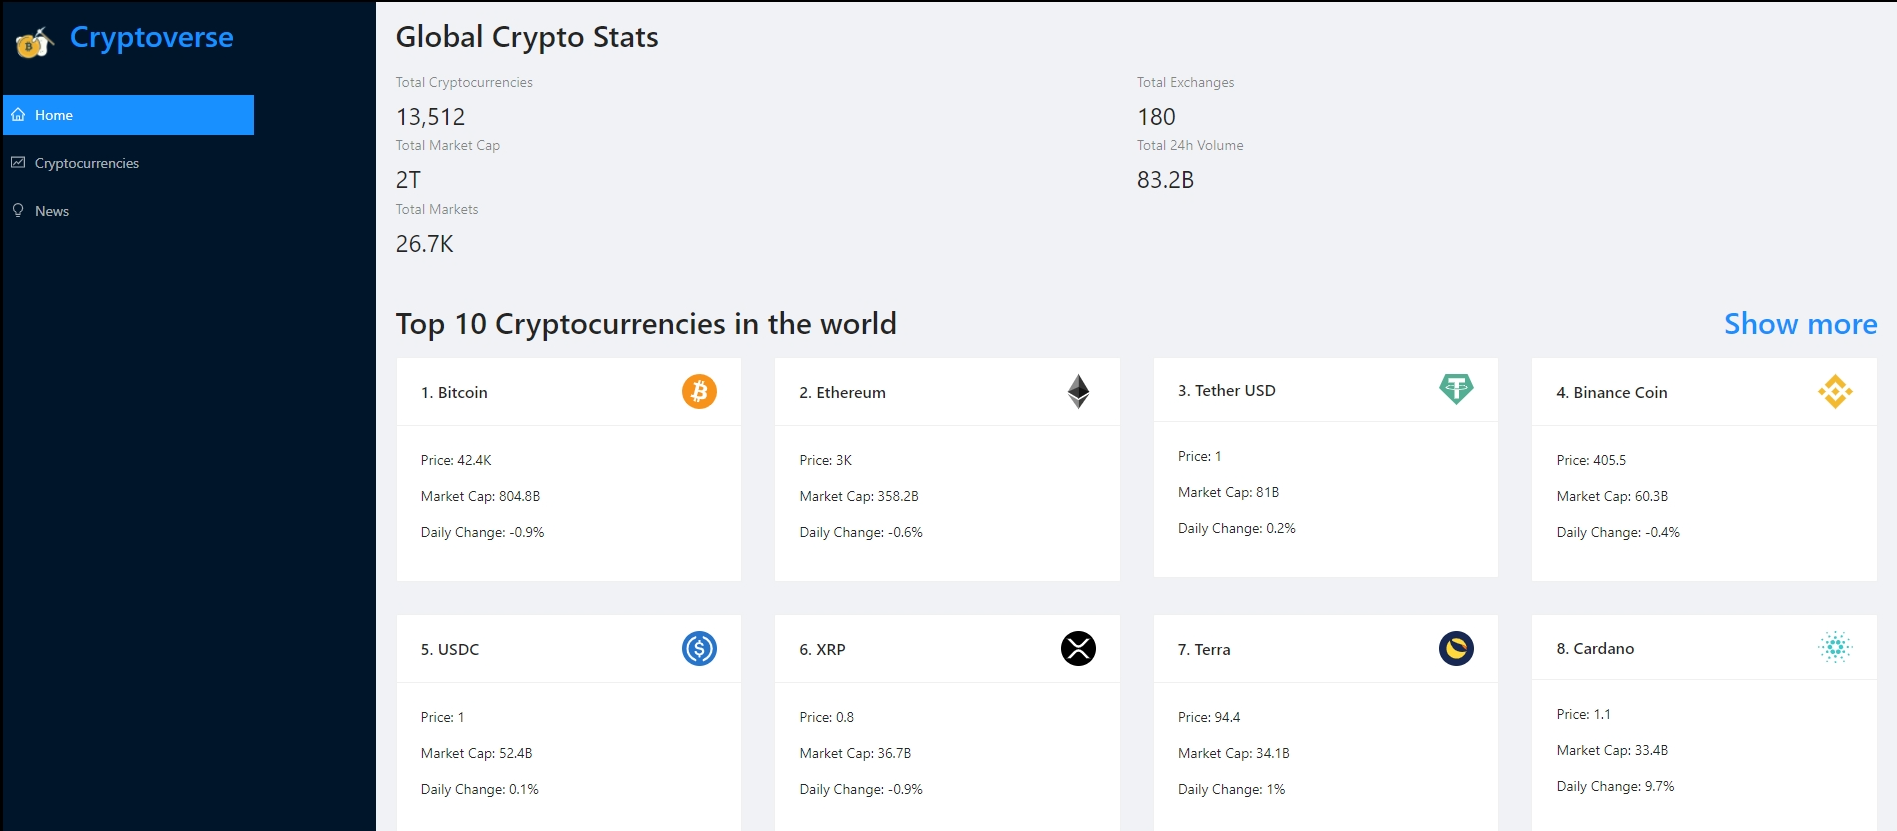Click Terra Daily Change: 1% text
This screenshot has height=831, width=1897.
pyautogui.click(x=1231, y=790)
